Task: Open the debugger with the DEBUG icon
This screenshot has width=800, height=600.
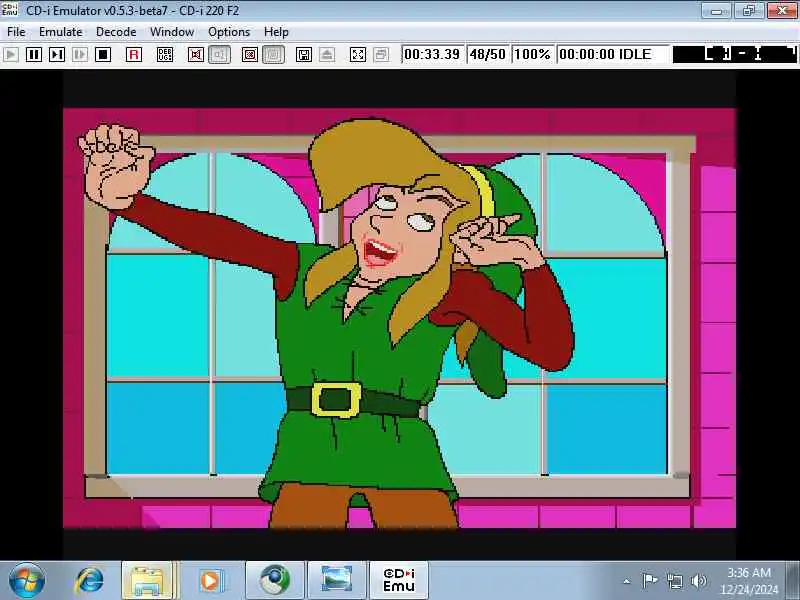Action: pos(165,55)
